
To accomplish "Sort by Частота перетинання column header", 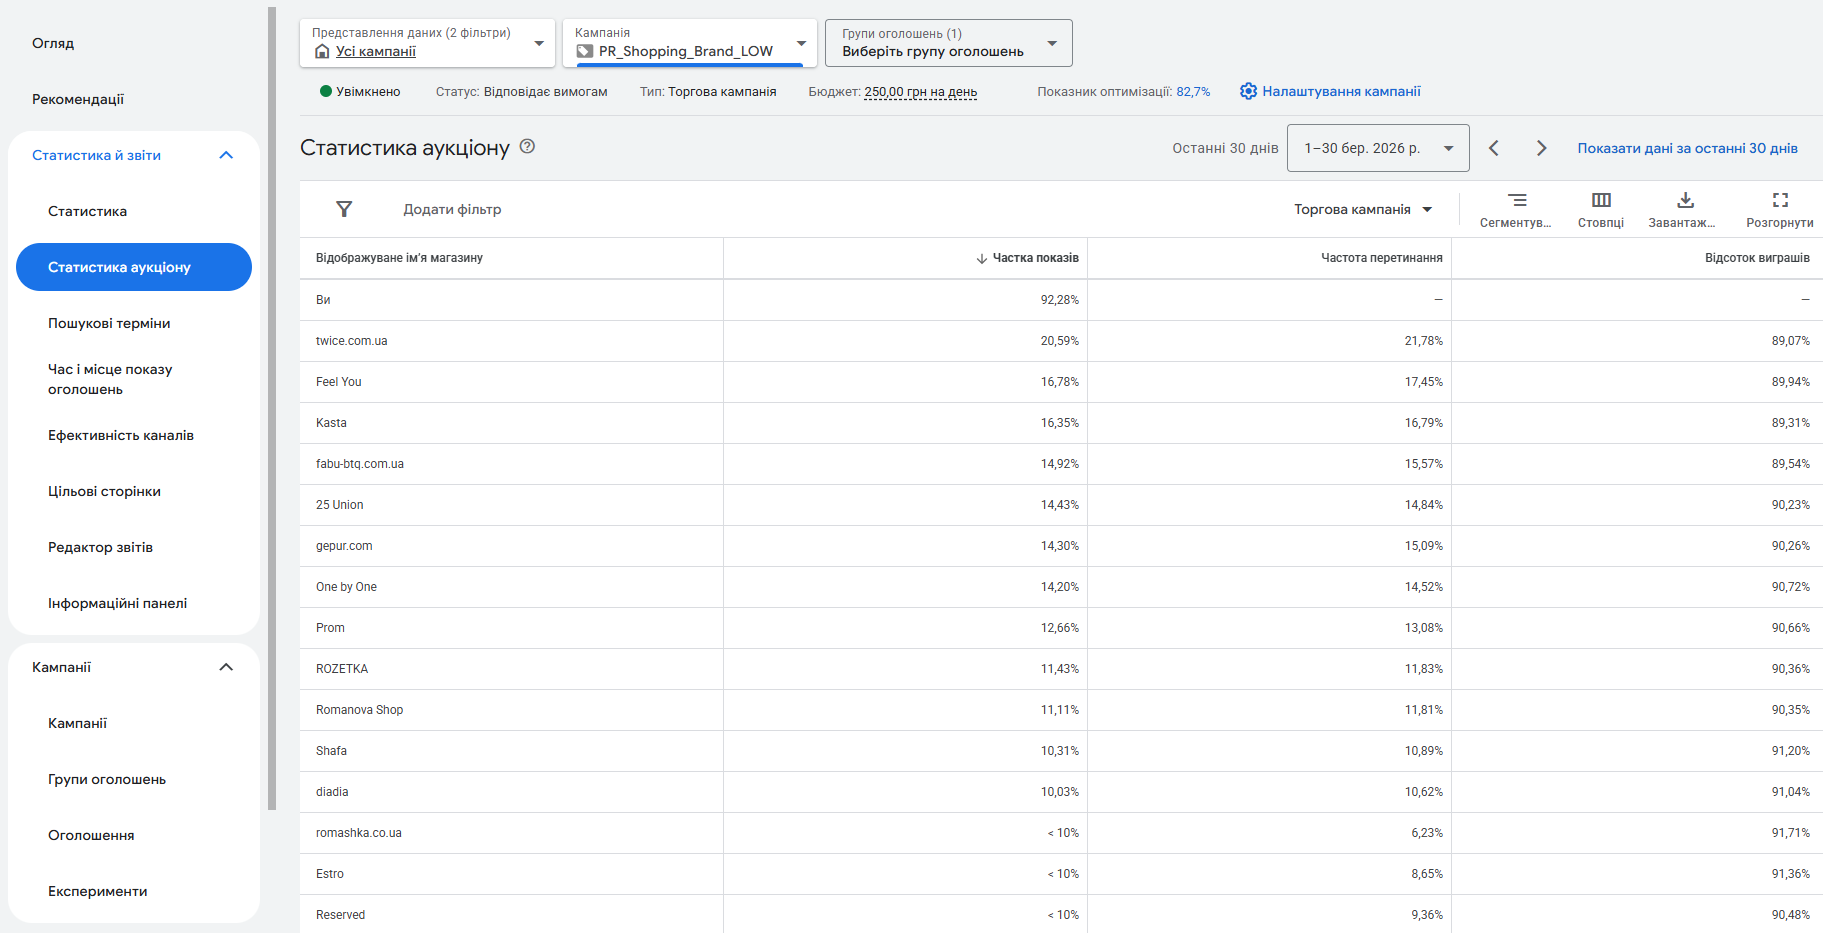I will [1381, 258].
